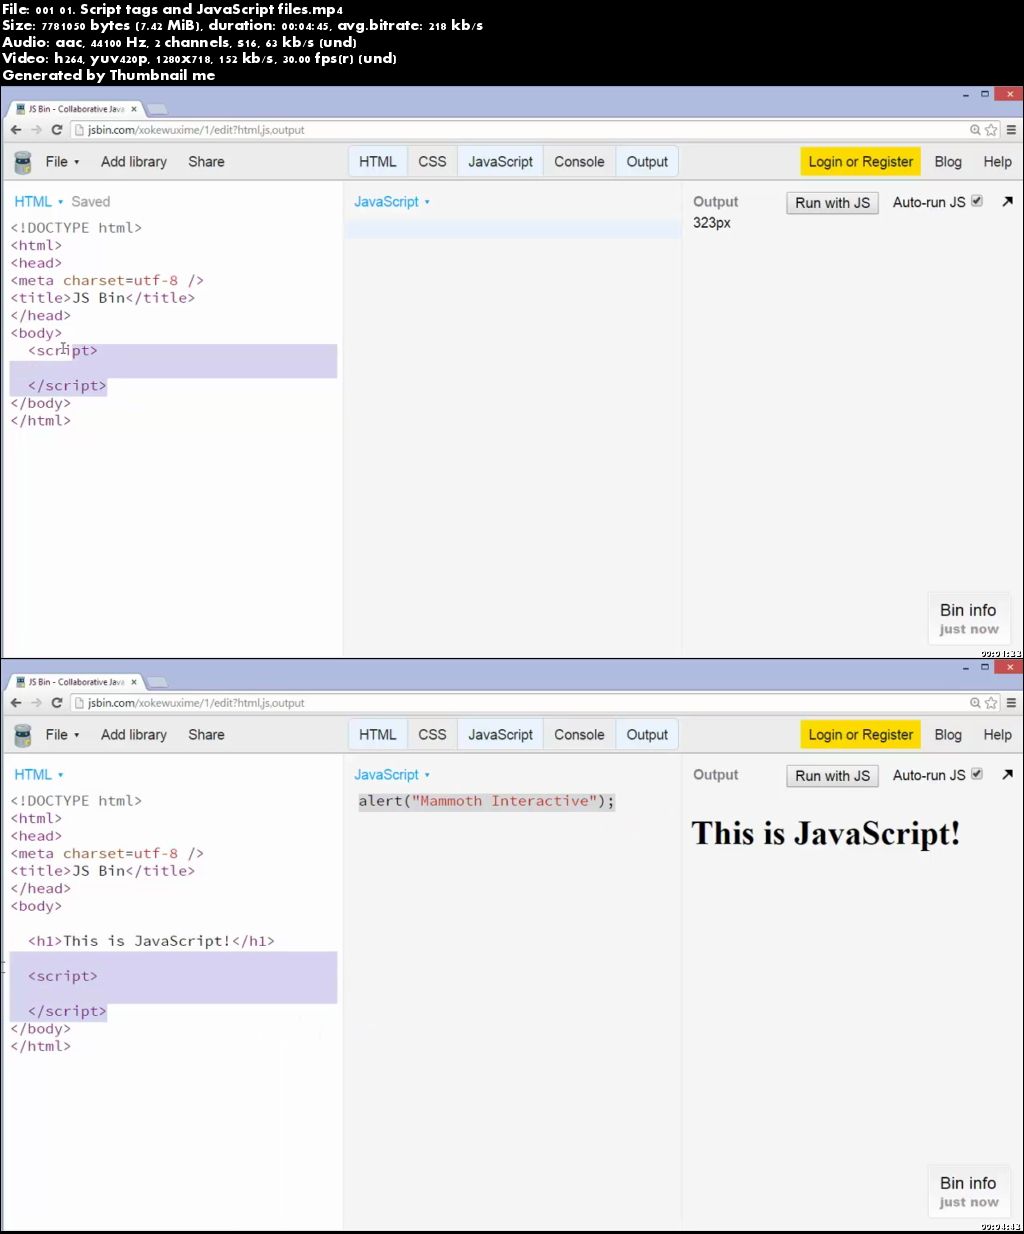Pop out the output in upper frame
Viewport: 1024px width, 1234px height.
pos(1007,201)
